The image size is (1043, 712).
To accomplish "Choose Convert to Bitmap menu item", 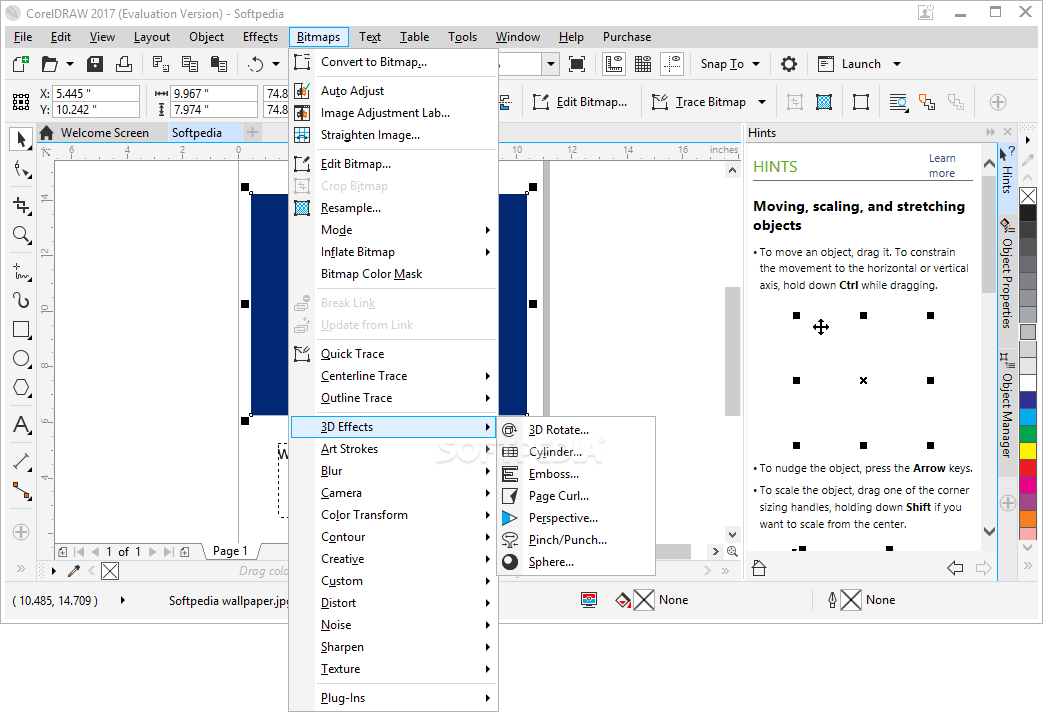I will (x=394, y=62).
